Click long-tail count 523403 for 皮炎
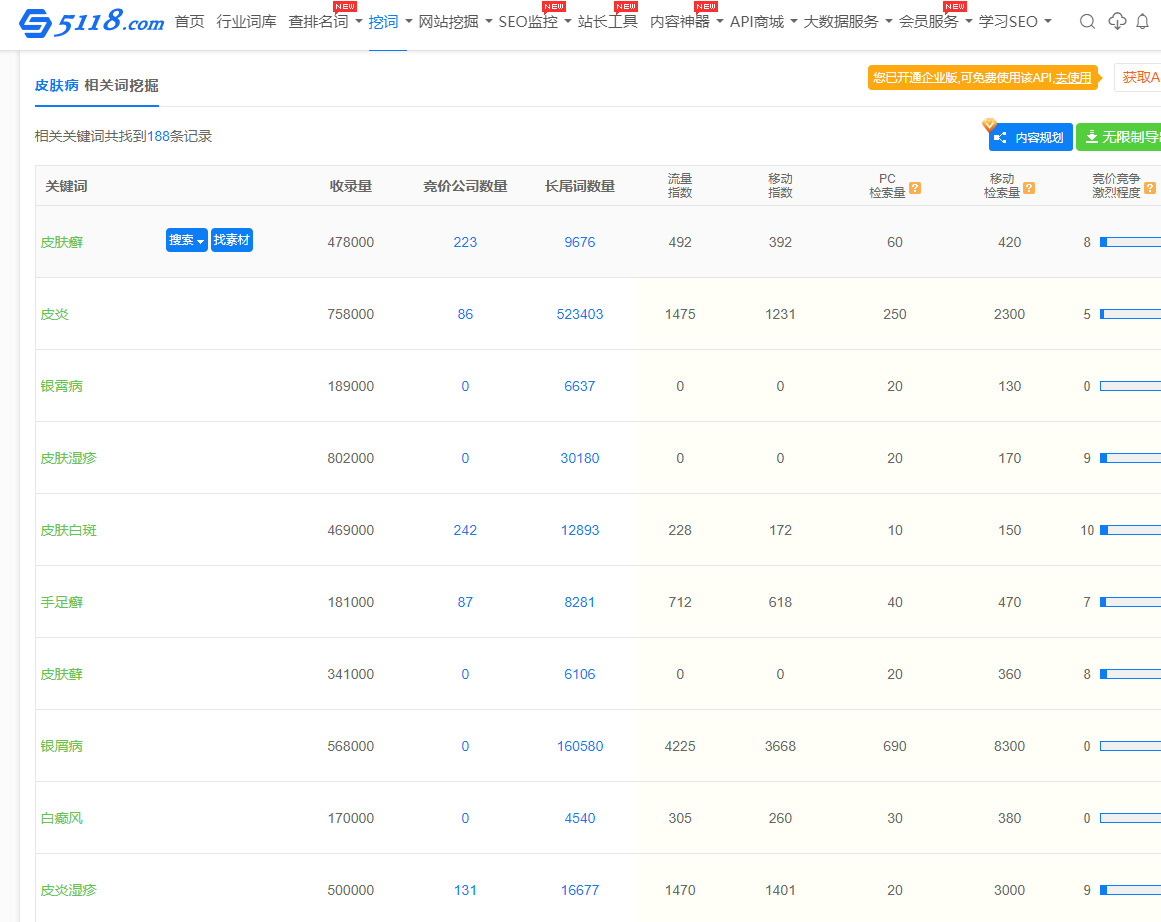 click(x=580, y=314)
